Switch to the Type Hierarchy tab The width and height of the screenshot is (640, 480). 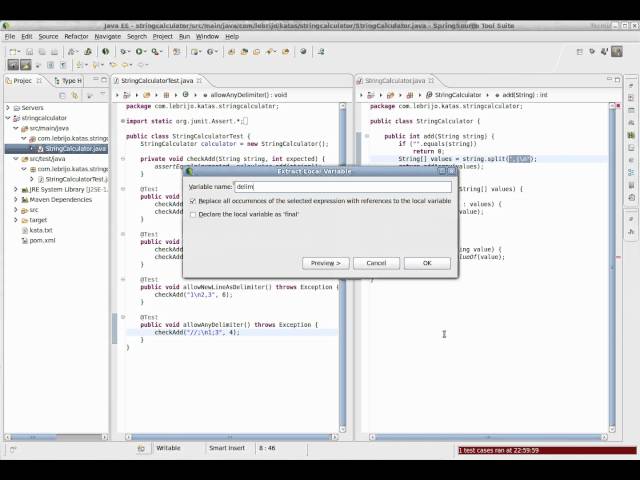(x=68, y=81)
